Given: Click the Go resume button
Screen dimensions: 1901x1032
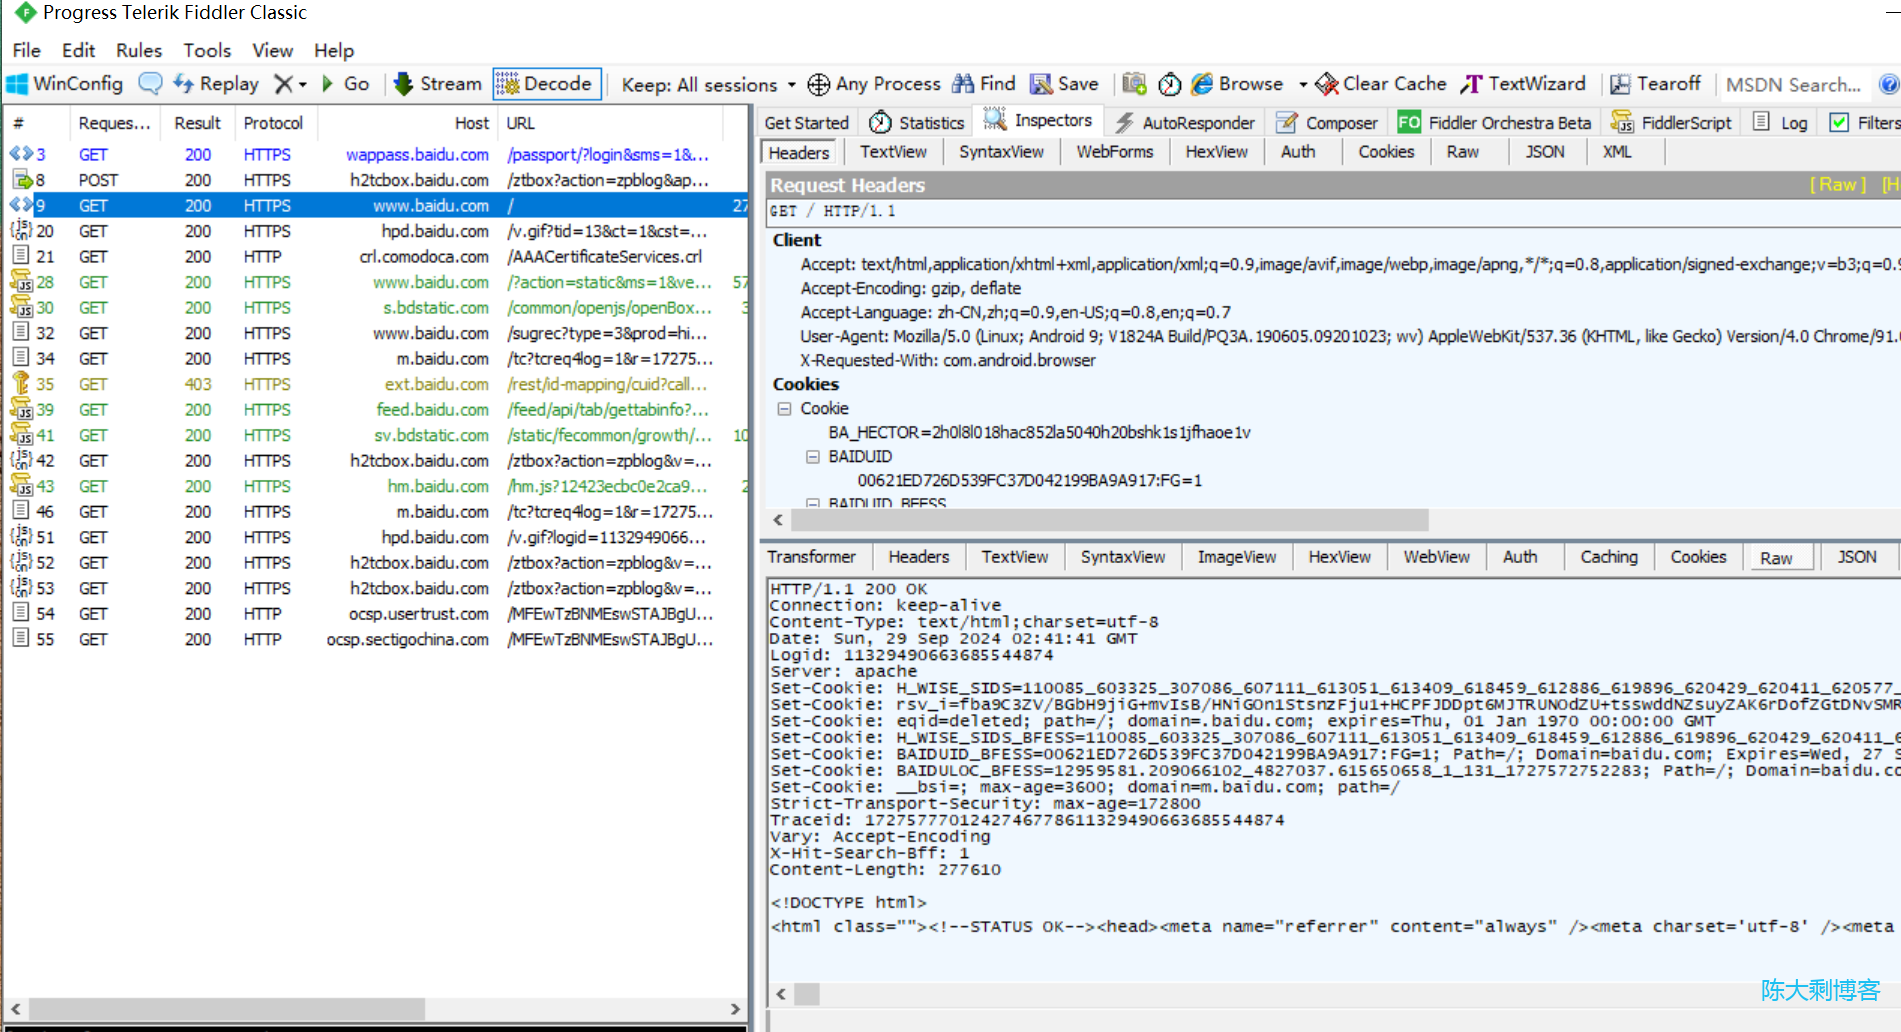Looking at the screenshot, I should click(x=346, y=84).
